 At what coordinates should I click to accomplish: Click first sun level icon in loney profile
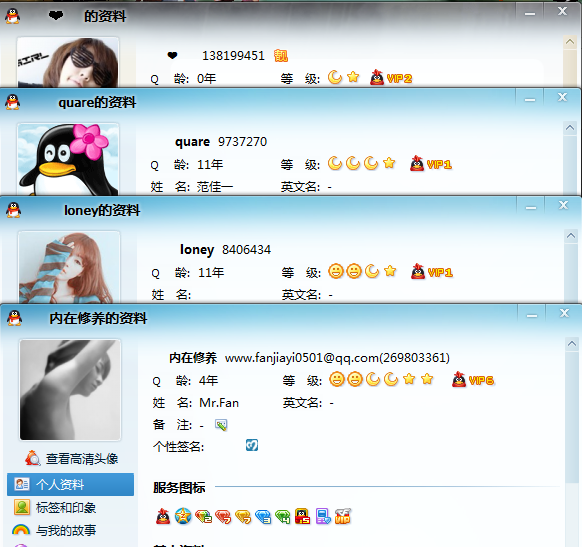coord(336,271)
